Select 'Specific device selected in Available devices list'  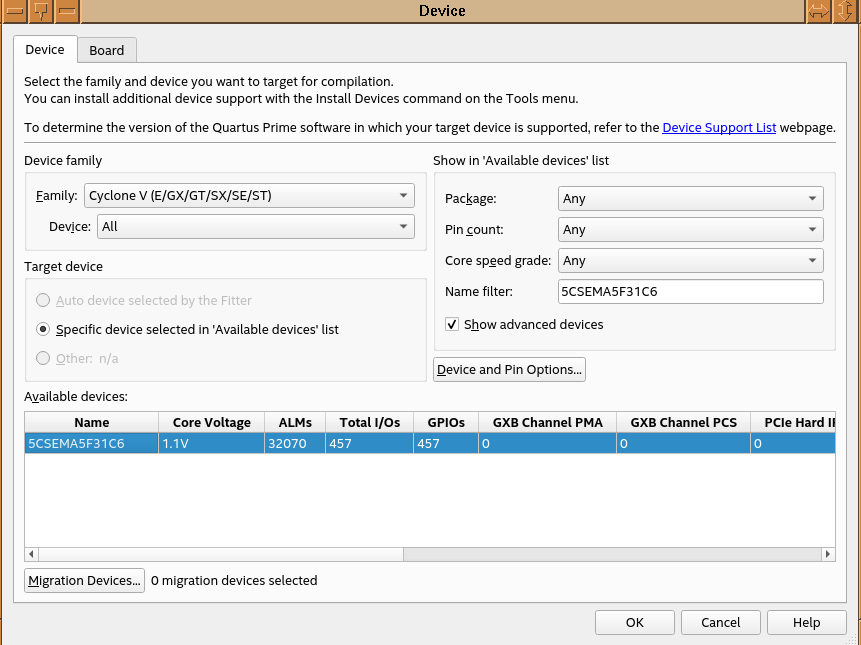pyautogui.click(x=43, y=329)
